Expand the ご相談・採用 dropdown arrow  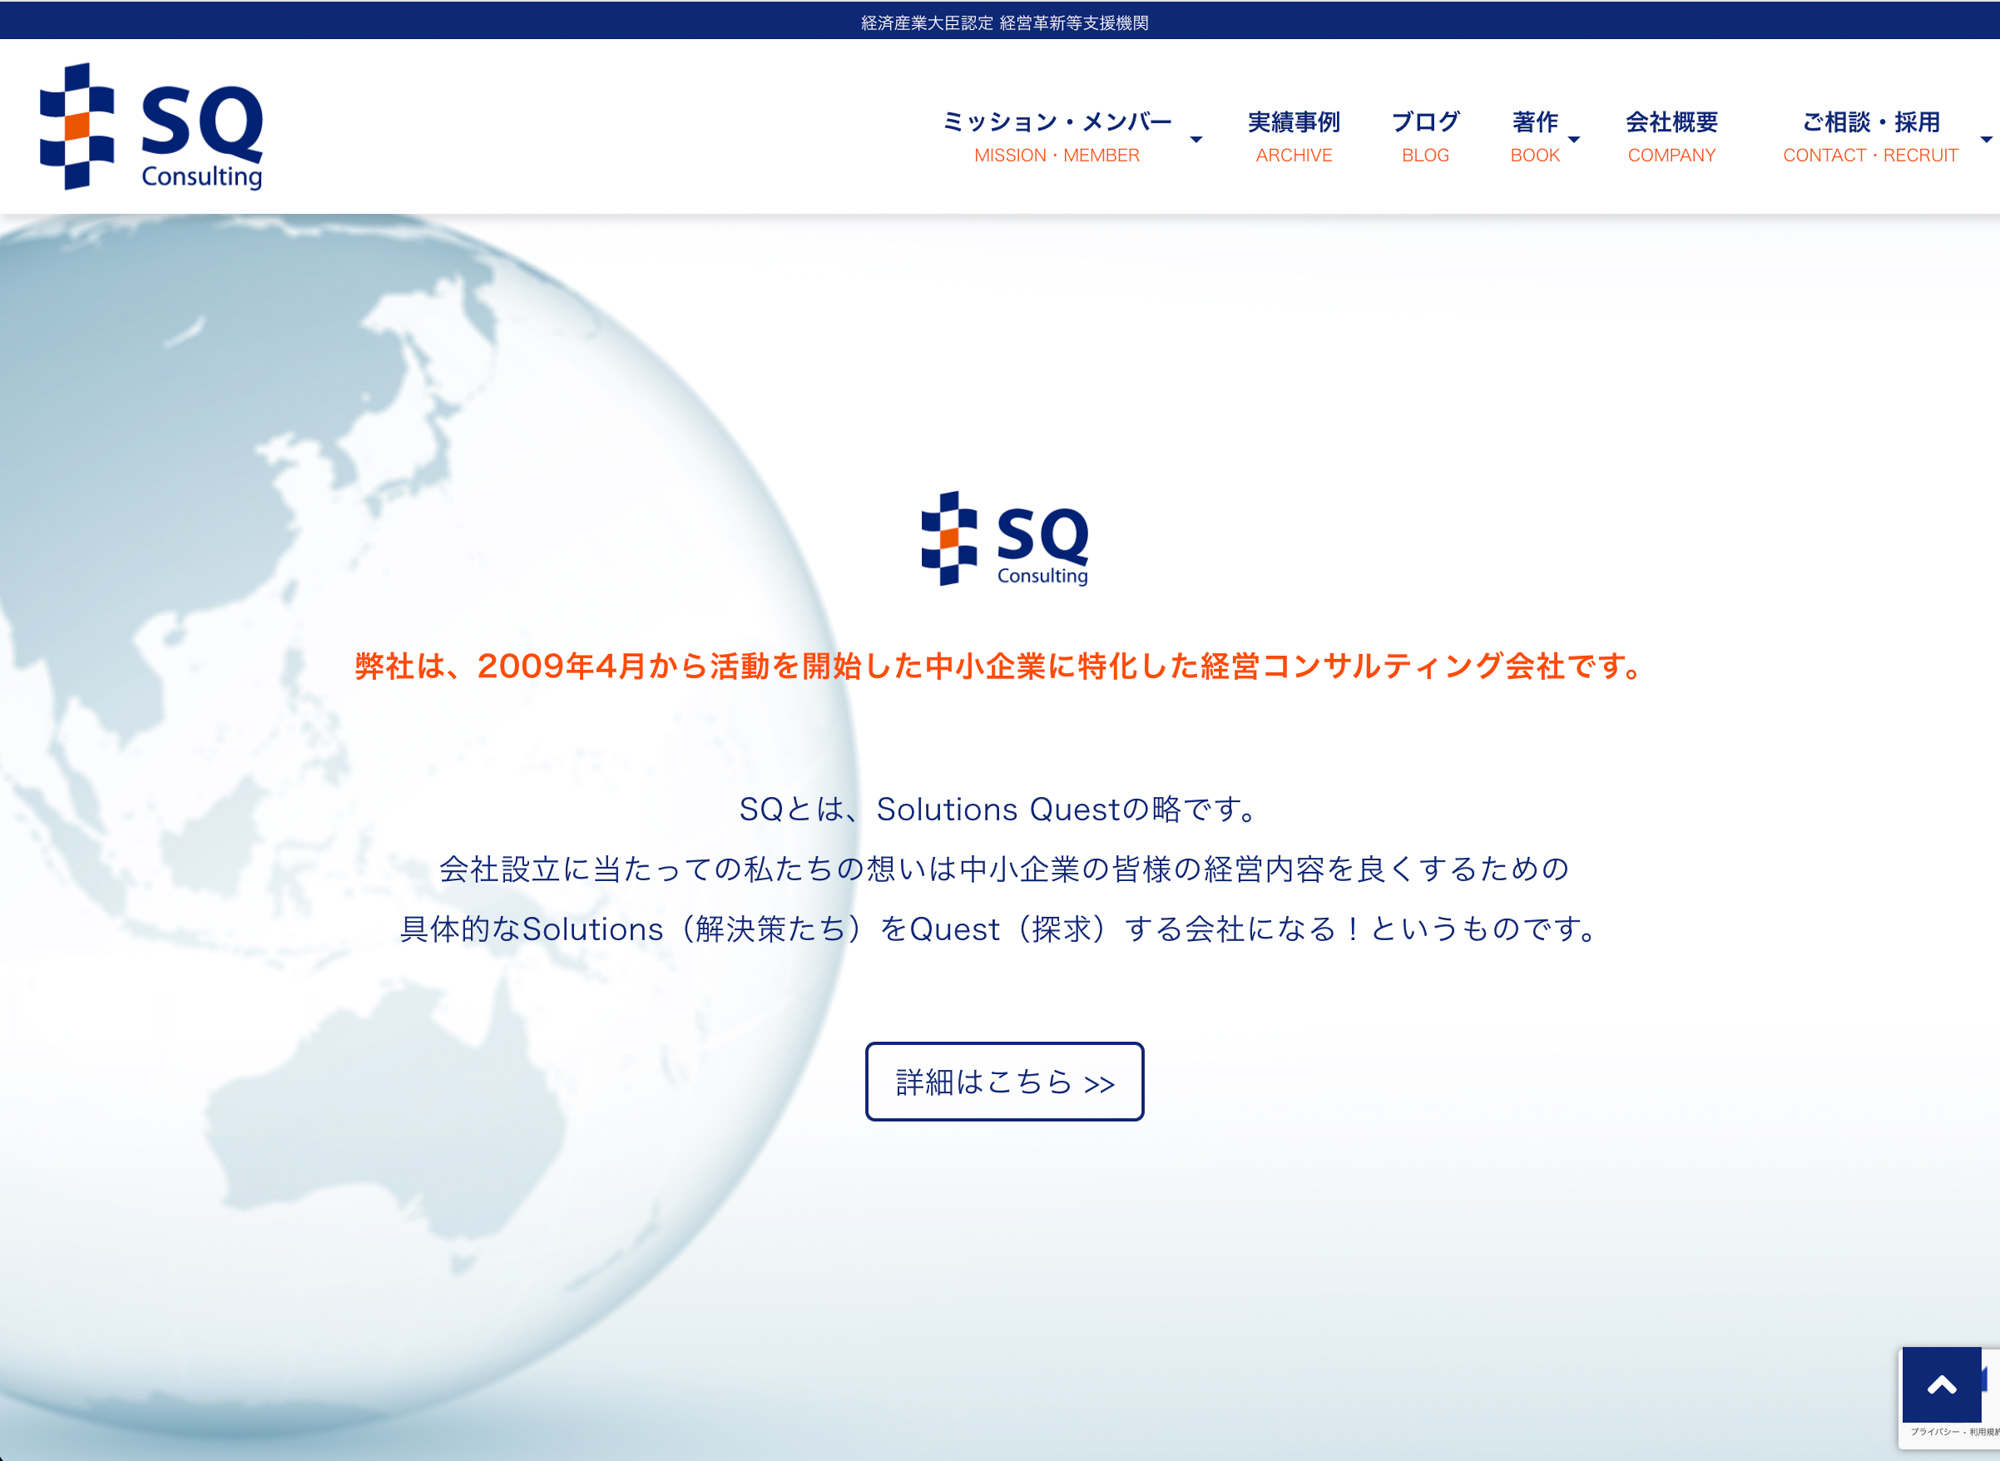click(x=1986, y=140)
